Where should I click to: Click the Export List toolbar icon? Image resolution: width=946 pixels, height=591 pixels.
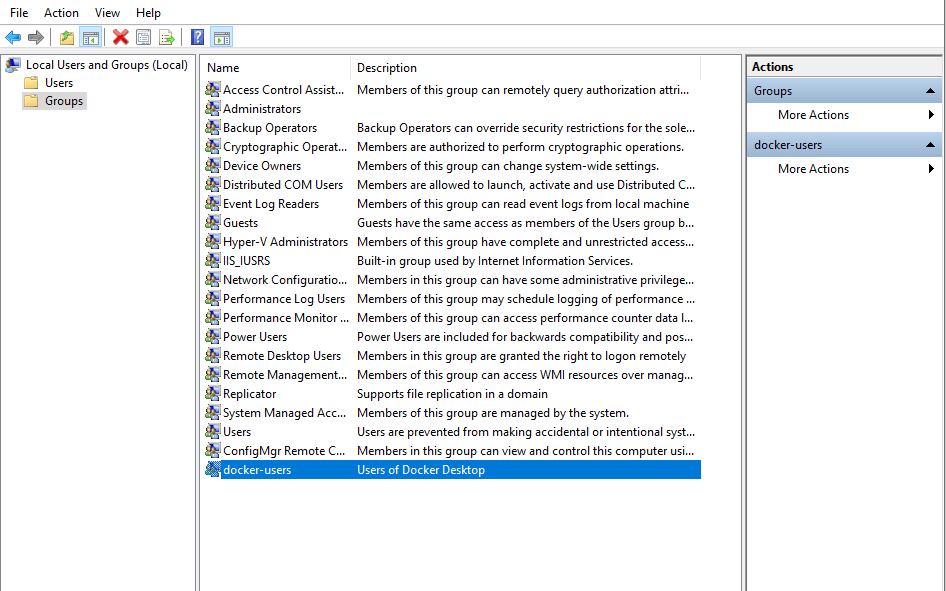(166, 38)
